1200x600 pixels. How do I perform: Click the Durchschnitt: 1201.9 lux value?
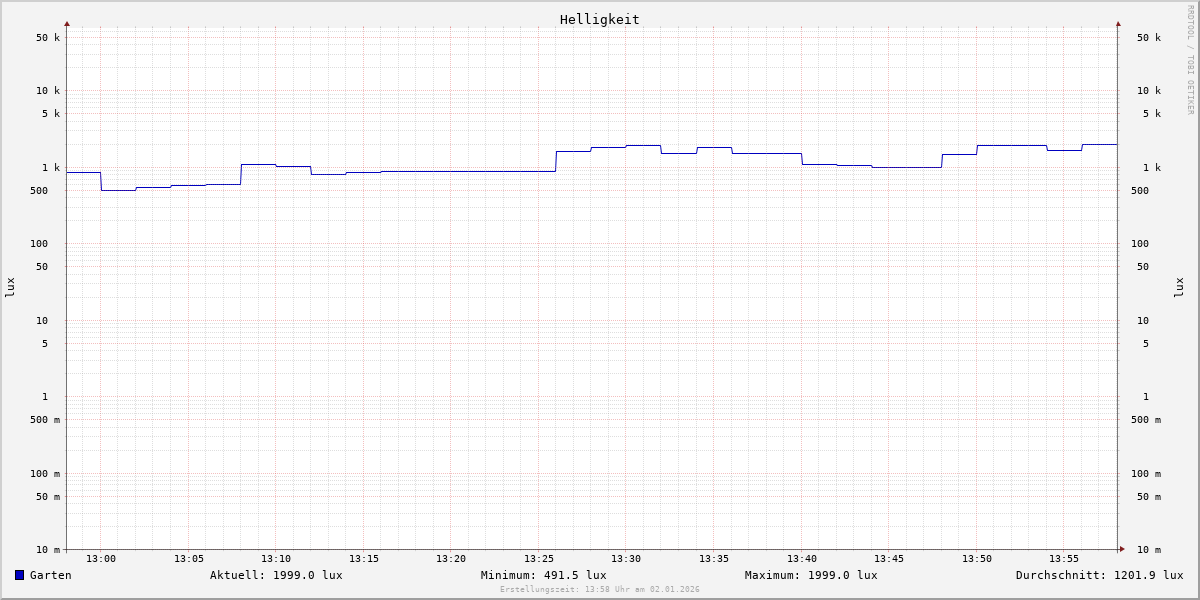tap(1099, 575)
